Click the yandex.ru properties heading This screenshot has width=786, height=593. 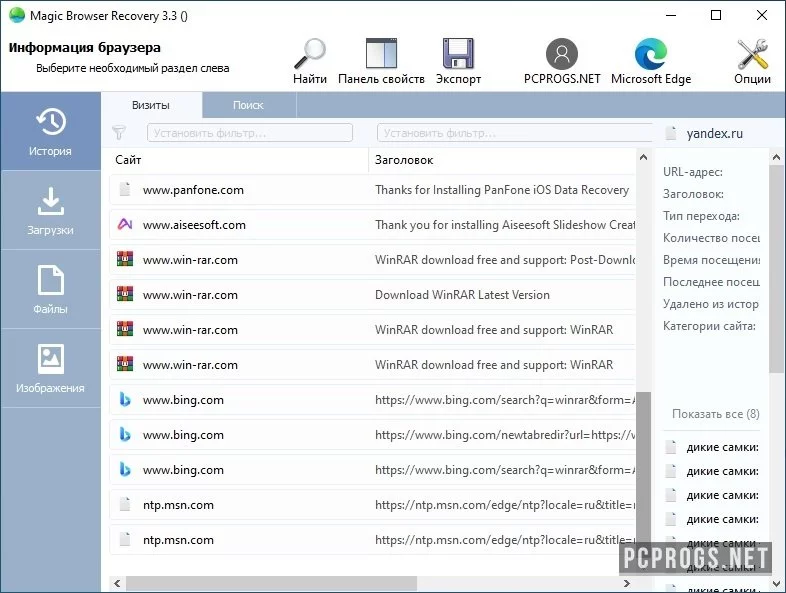(714, 133)
